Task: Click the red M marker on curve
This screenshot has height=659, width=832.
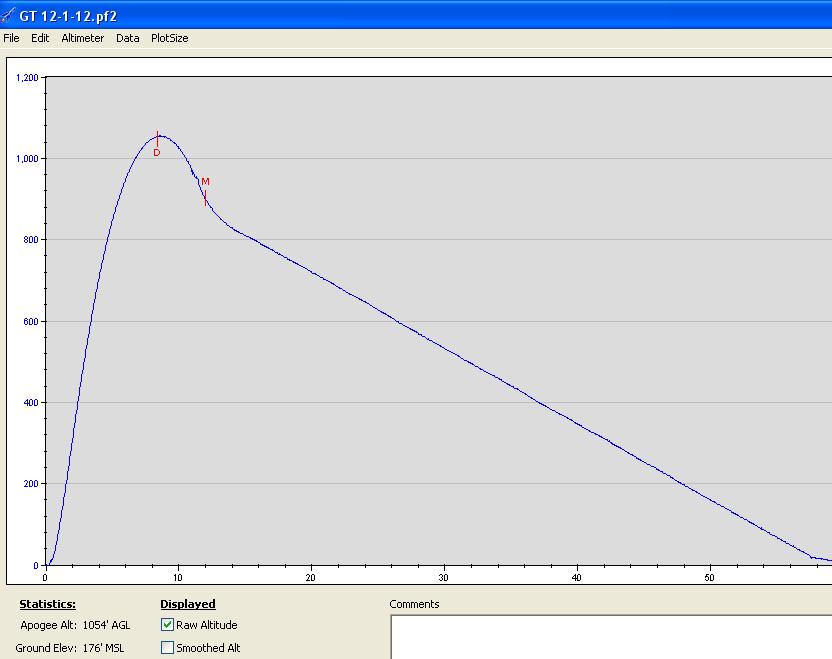Action: pos(205,182)
